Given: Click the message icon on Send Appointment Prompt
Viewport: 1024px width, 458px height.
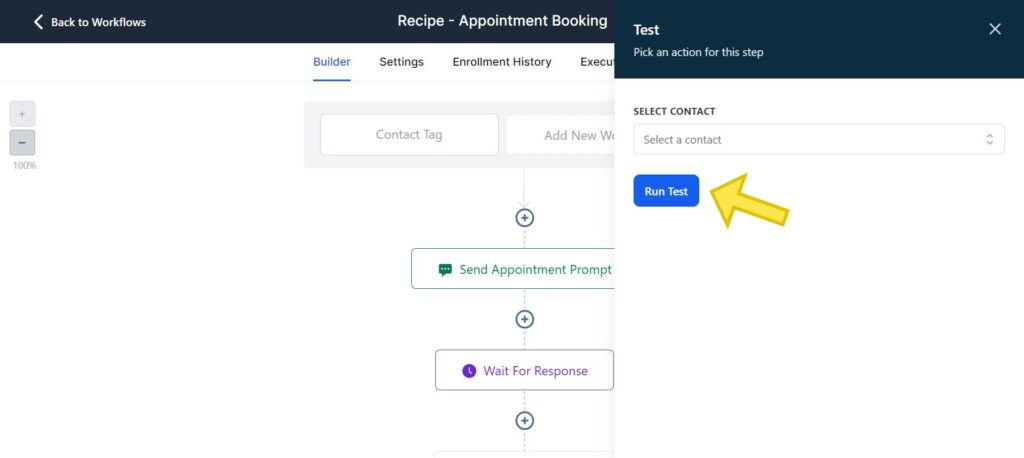Looking at the screenshot, I should (445, 270).
